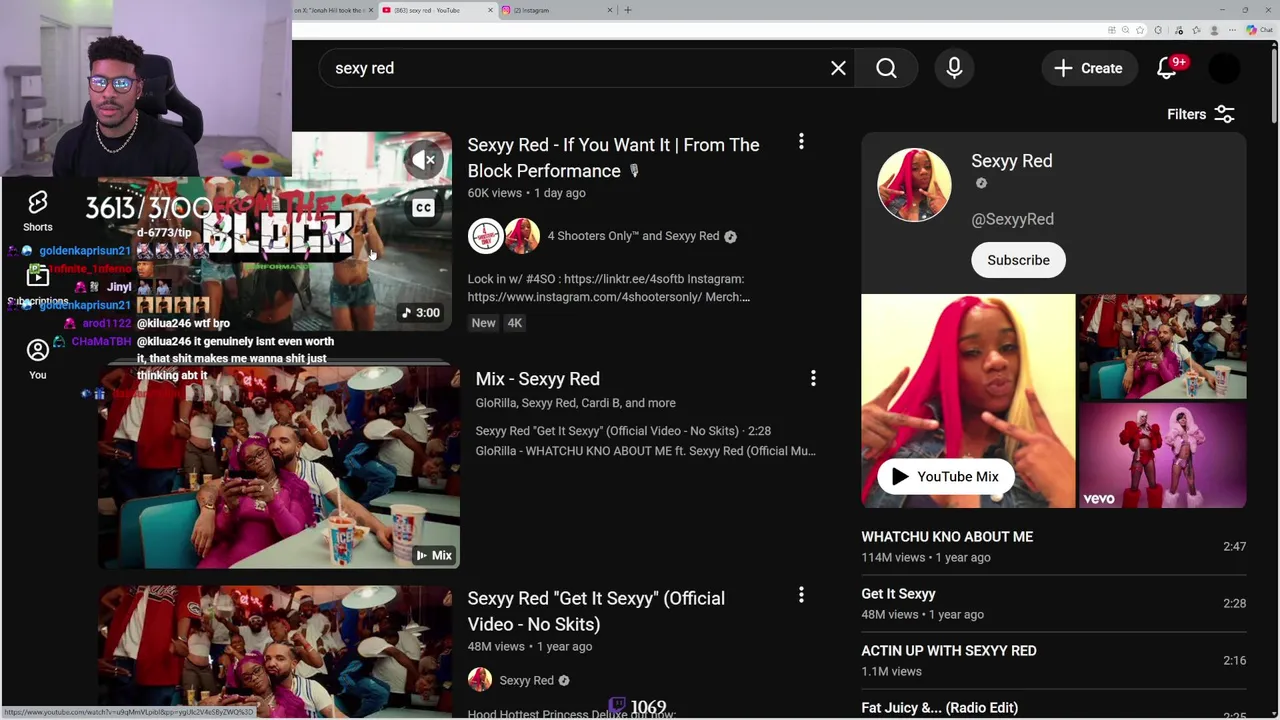The image size is (1280, 720).
Task: Open the Sexyy Red channel name in the side panel
Action: (1011, 161)
